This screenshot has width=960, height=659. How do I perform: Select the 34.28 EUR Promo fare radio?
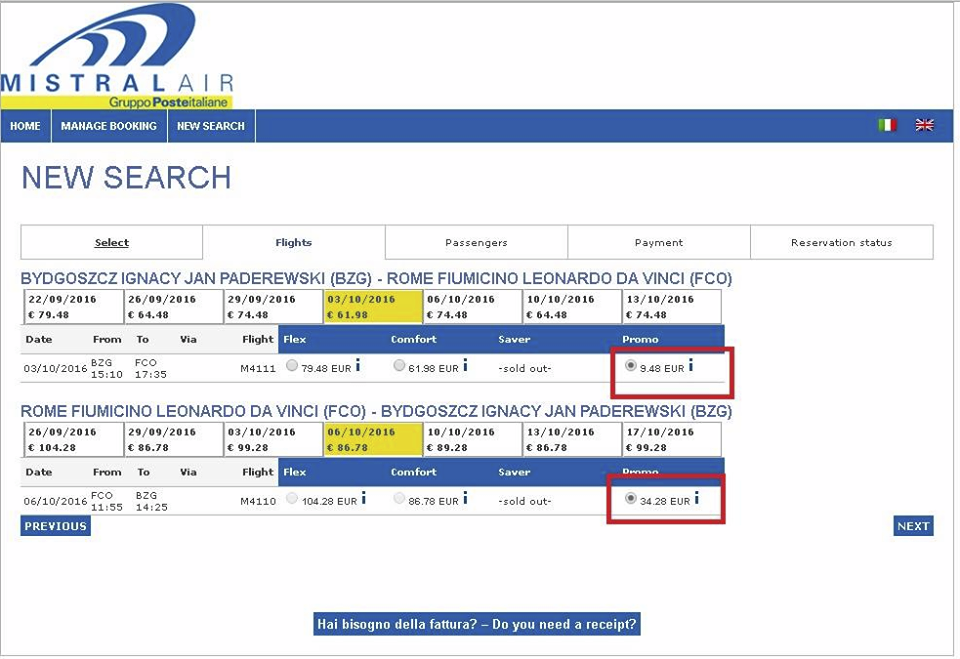pos(631,499)
